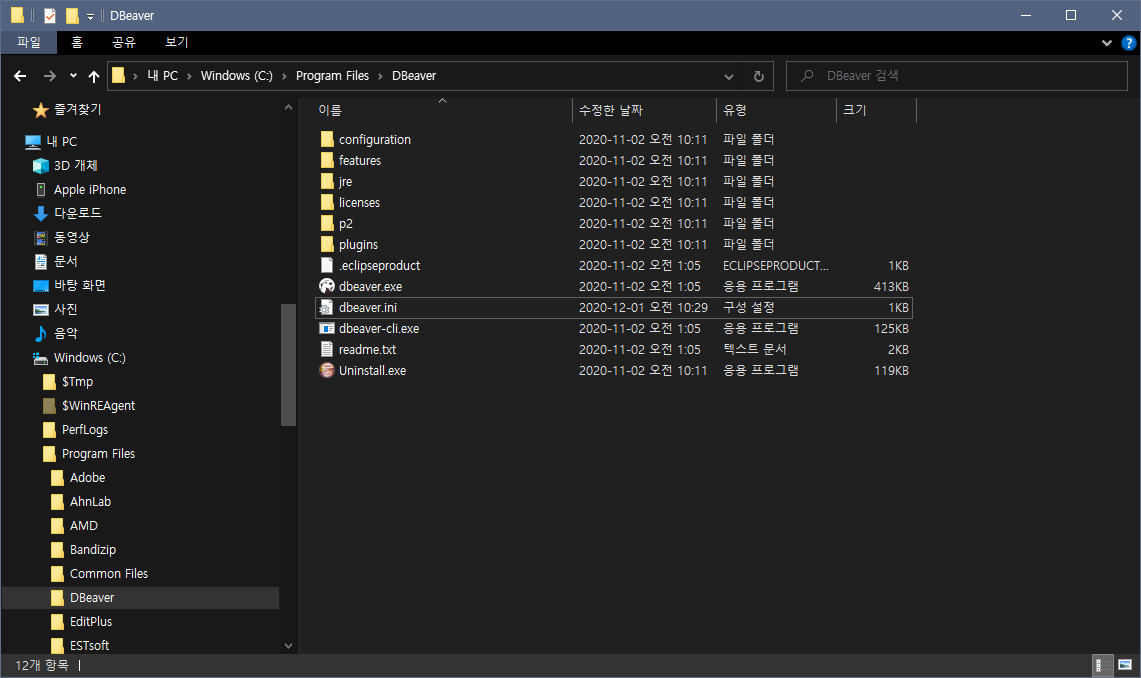Select AhnLab folder in navigation tree
The width and height of the screenshot is (1141, 678).
coord(90,502)
